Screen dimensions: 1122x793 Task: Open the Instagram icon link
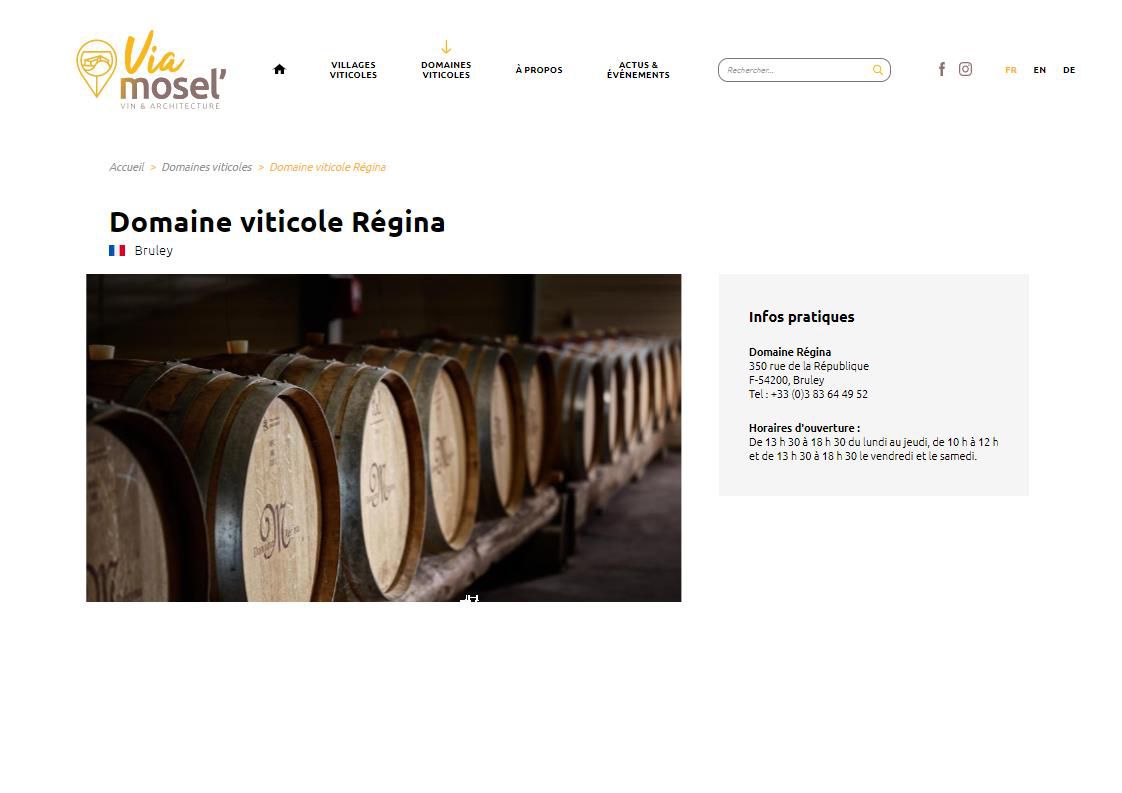click(x=965, y=69)
